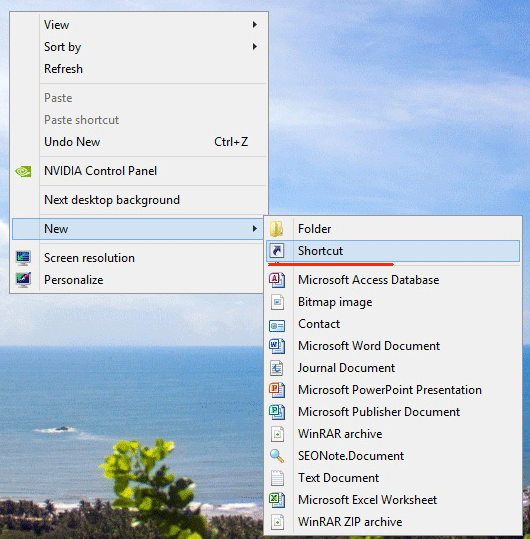Click the WinRAR archive icon
The height and width of the screenshot is (539, 530).
click(277, 434)
